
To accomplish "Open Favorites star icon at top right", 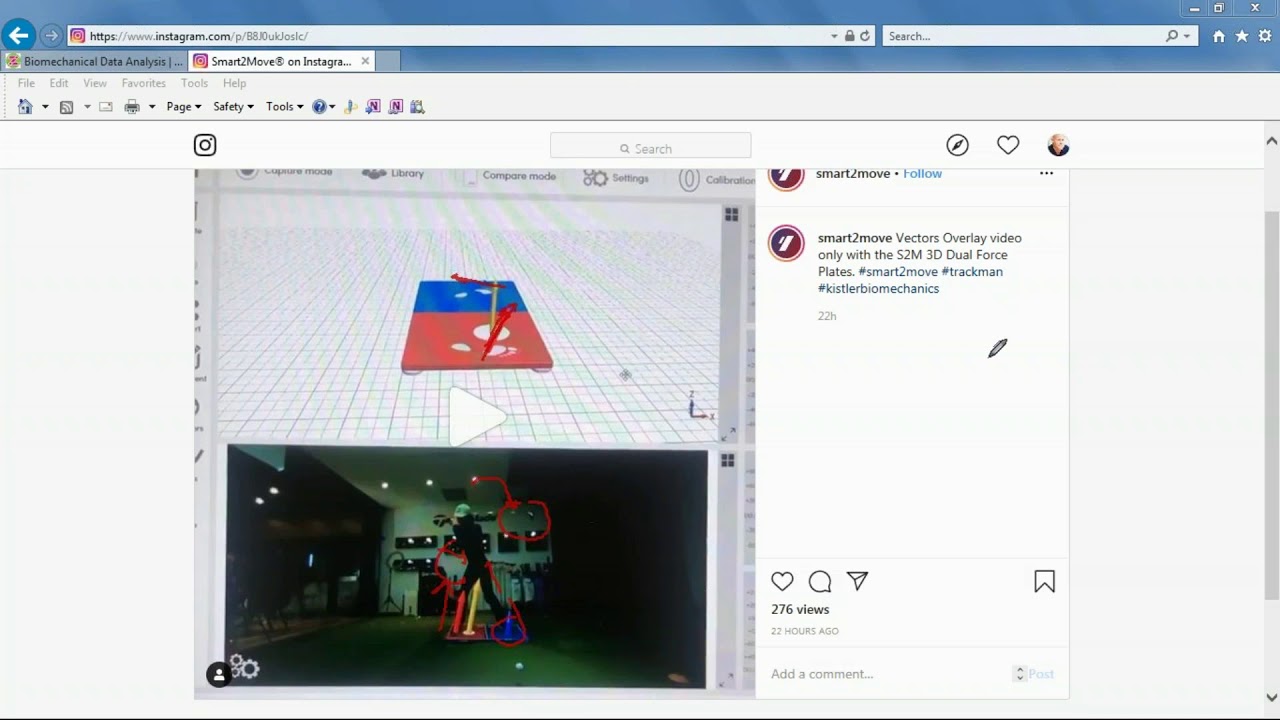I will pyautogui.click(x=1241, y=36).
